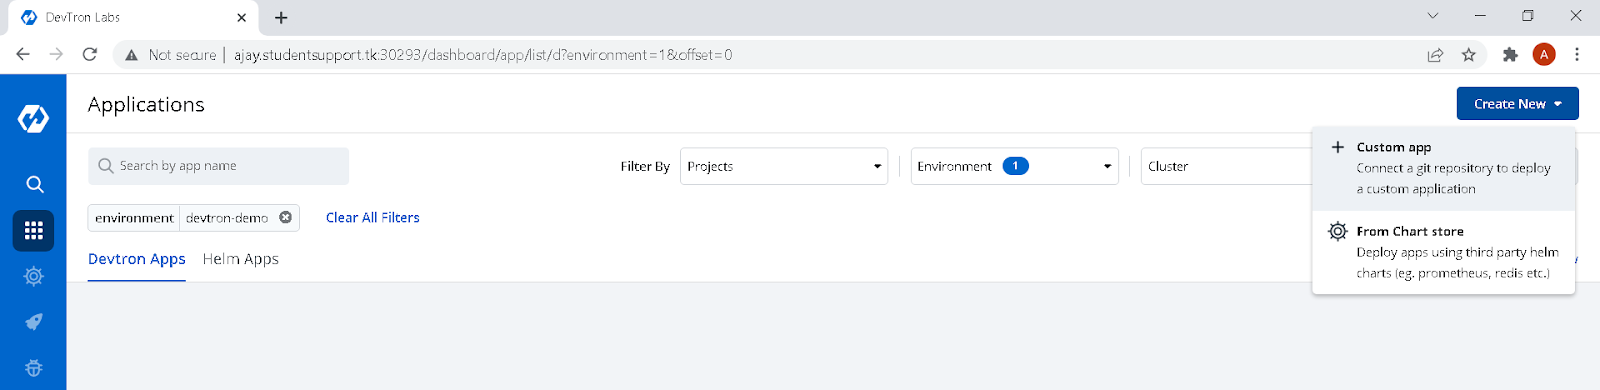The image size is (1600, 390).
Task: Open browser extensions puzzle icon
Action: point(1510,55)
